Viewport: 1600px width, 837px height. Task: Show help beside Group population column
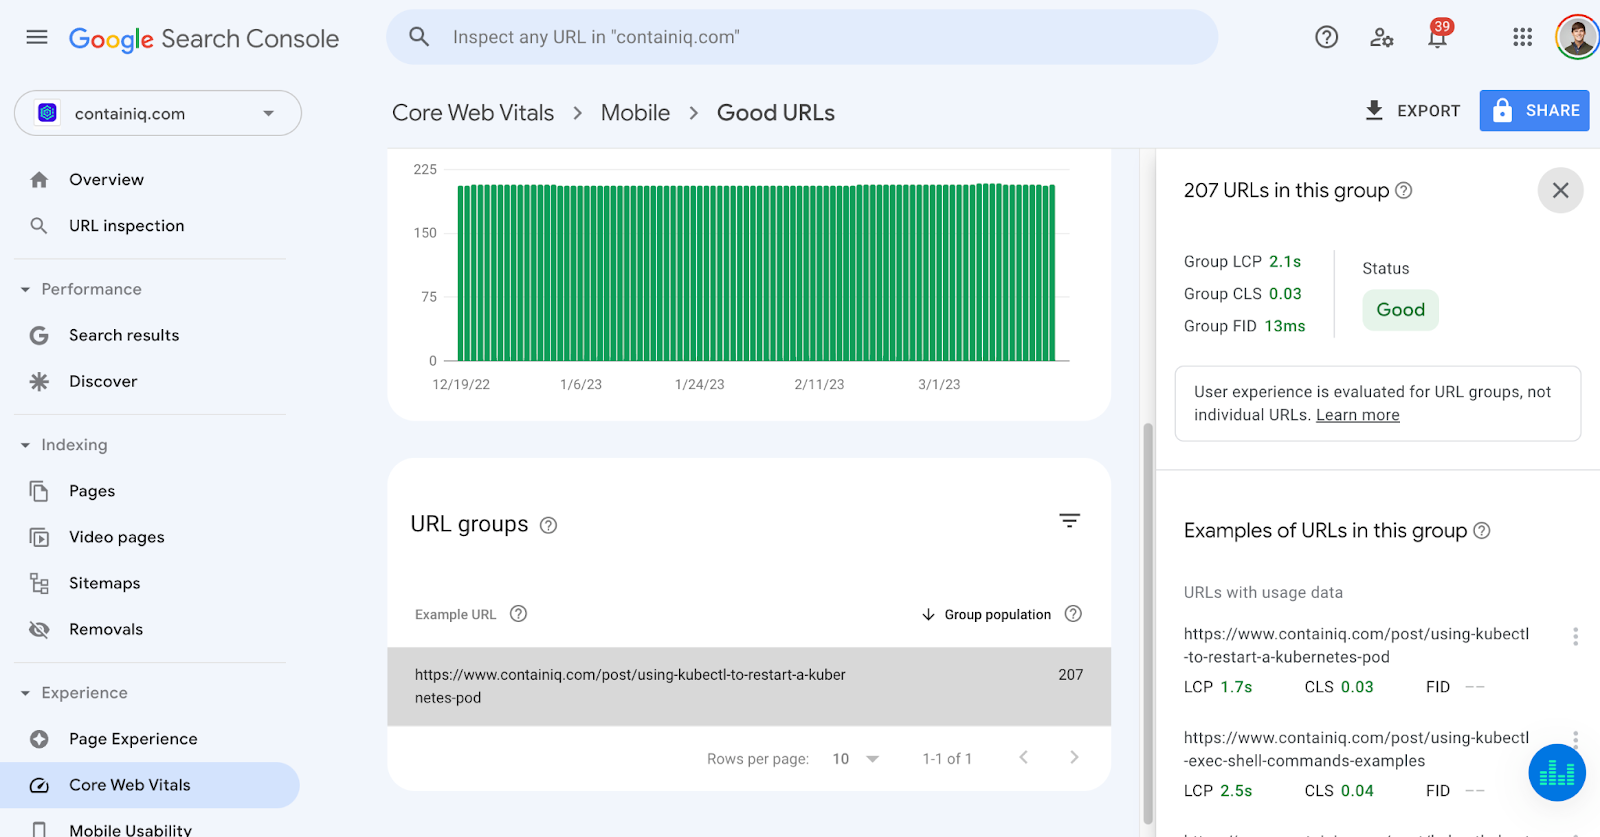1073,614
